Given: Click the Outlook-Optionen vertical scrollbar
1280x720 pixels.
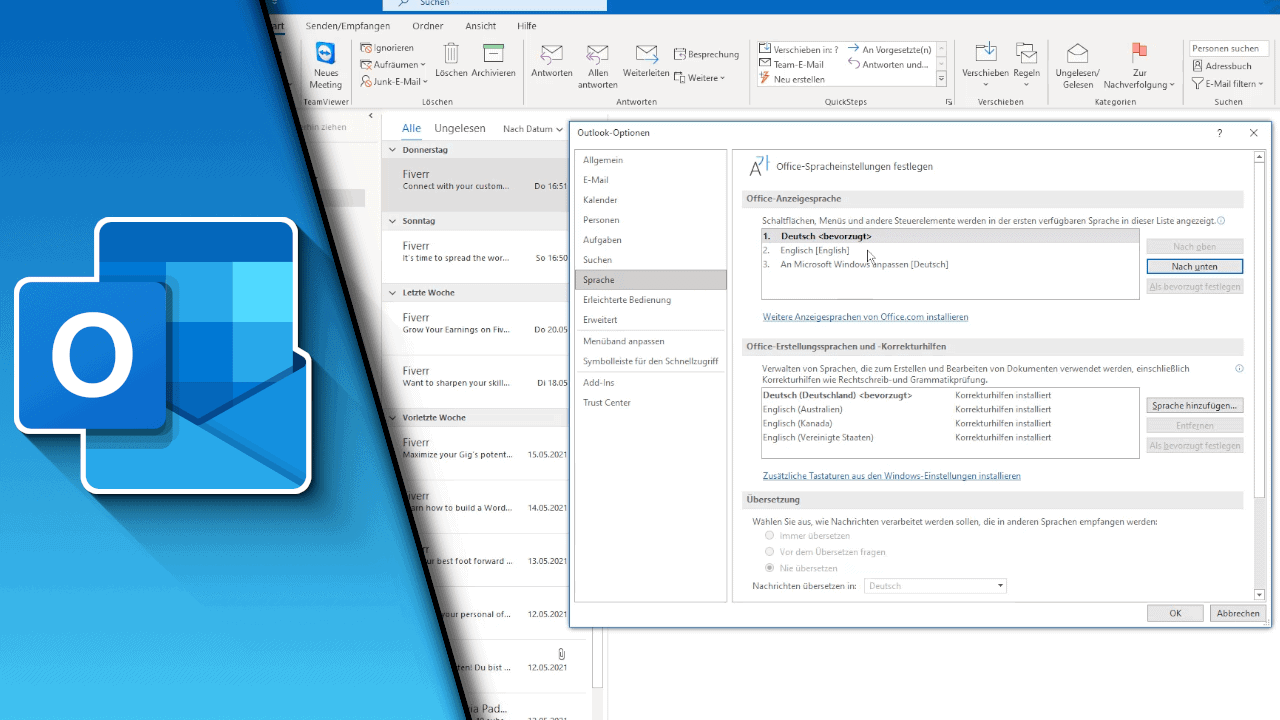Looking at the screenshot, I should [1259, 375].
